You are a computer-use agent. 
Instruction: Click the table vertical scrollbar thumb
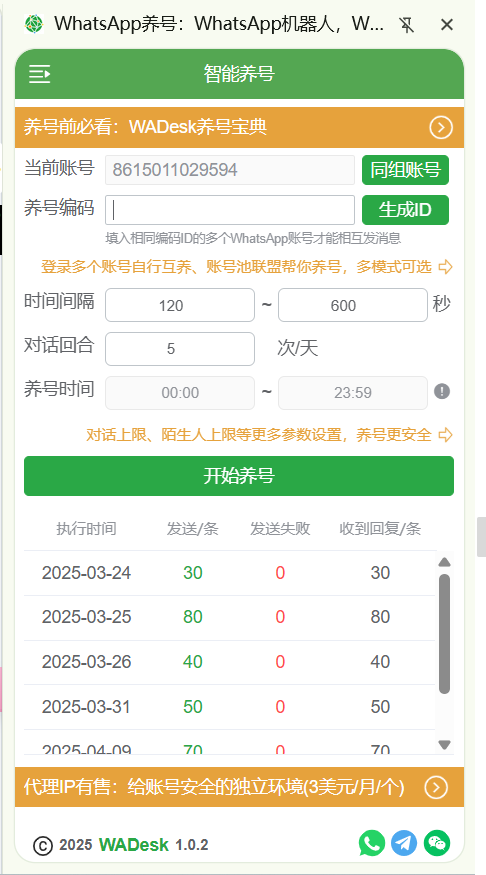(x=444, y=634)
